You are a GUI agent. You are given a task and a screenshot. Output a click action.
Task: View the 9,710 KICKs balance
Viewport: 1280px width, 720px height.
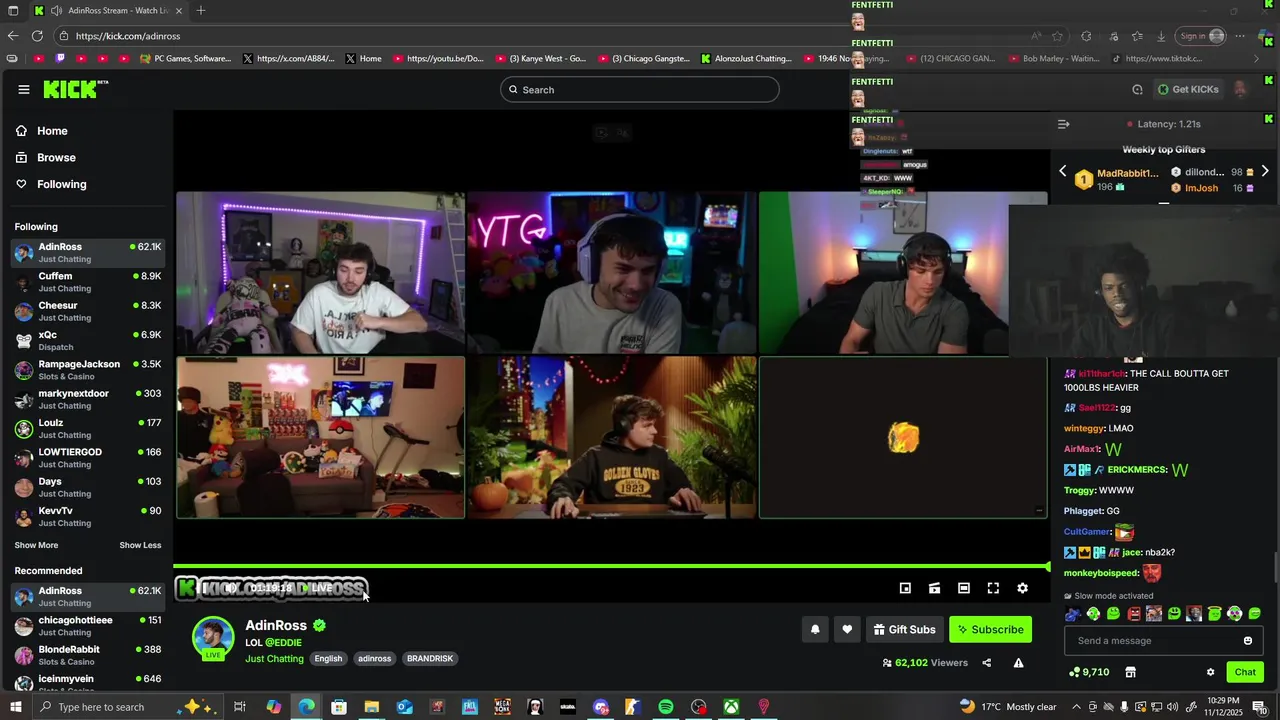coord(1089,672)
